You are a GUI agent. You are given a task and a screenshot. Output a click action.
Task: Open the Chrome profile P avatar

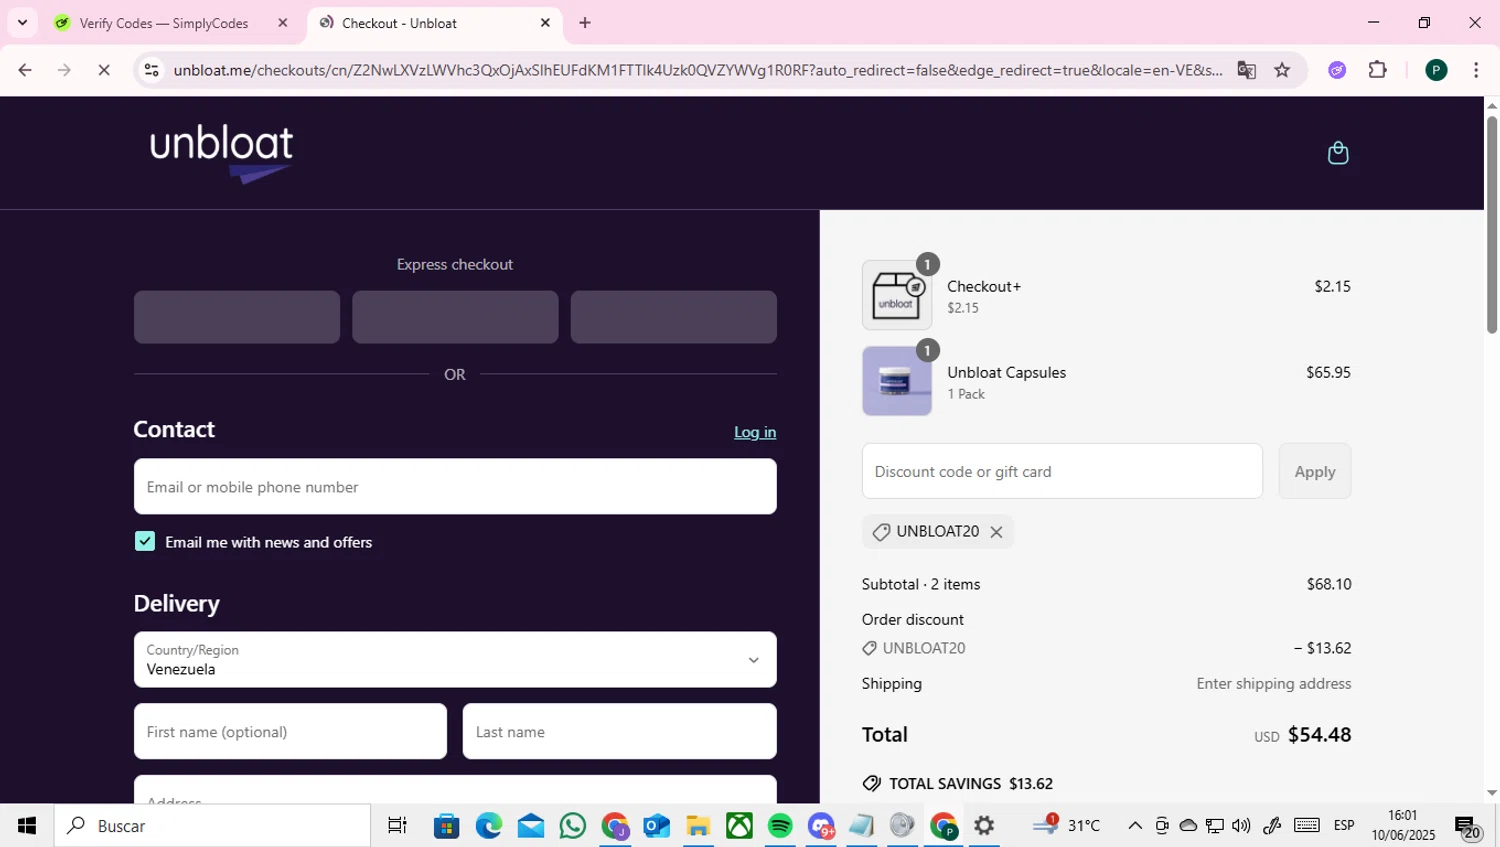tap(1436, 70)
